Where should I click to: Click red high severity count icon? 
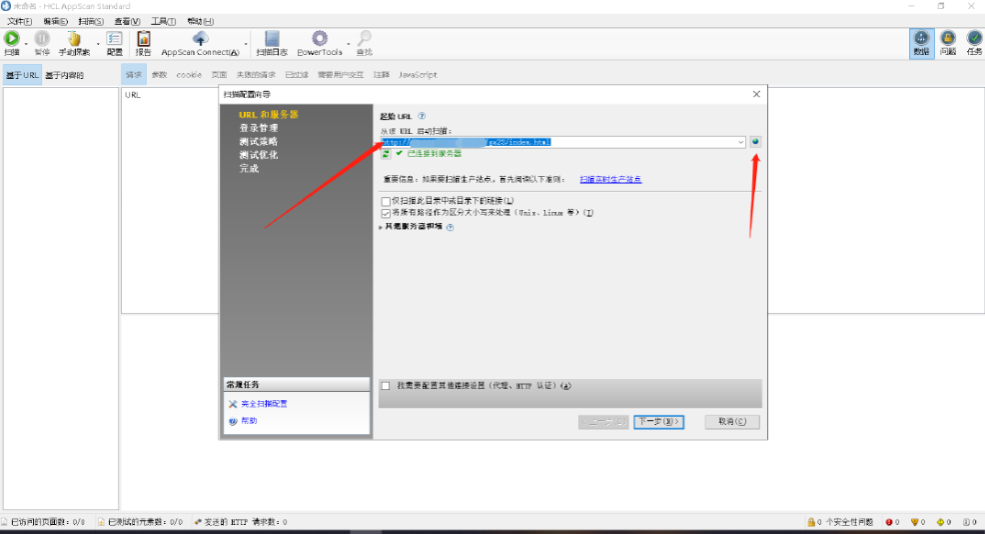889,522
